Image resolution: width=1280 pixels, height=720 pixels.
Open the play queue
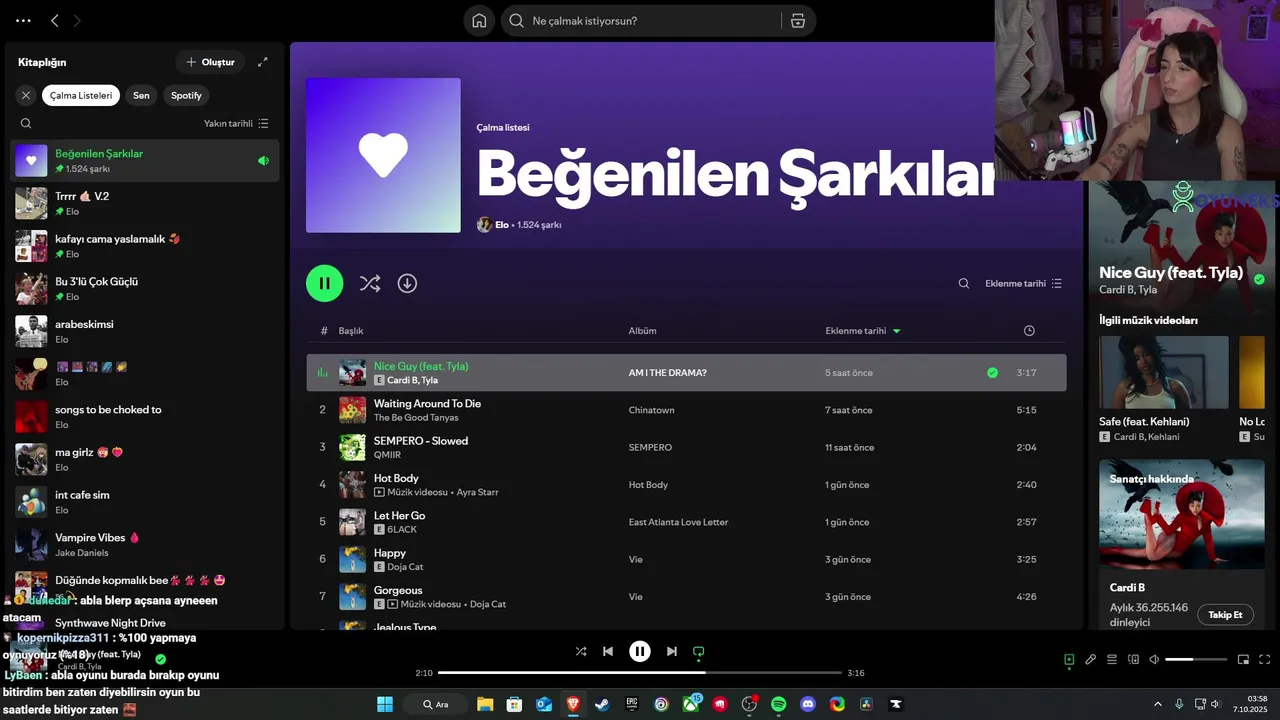click(x=1112, y=660)
